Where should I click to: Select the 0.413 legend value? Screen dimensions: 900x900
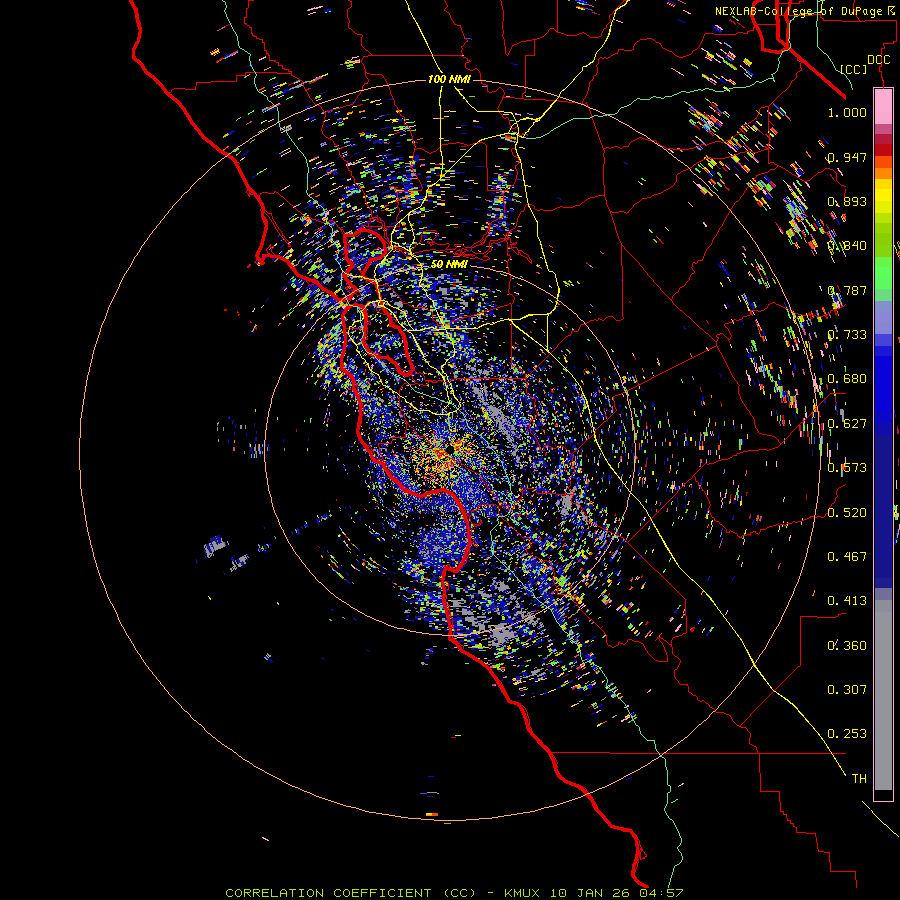tap(847, 601)
